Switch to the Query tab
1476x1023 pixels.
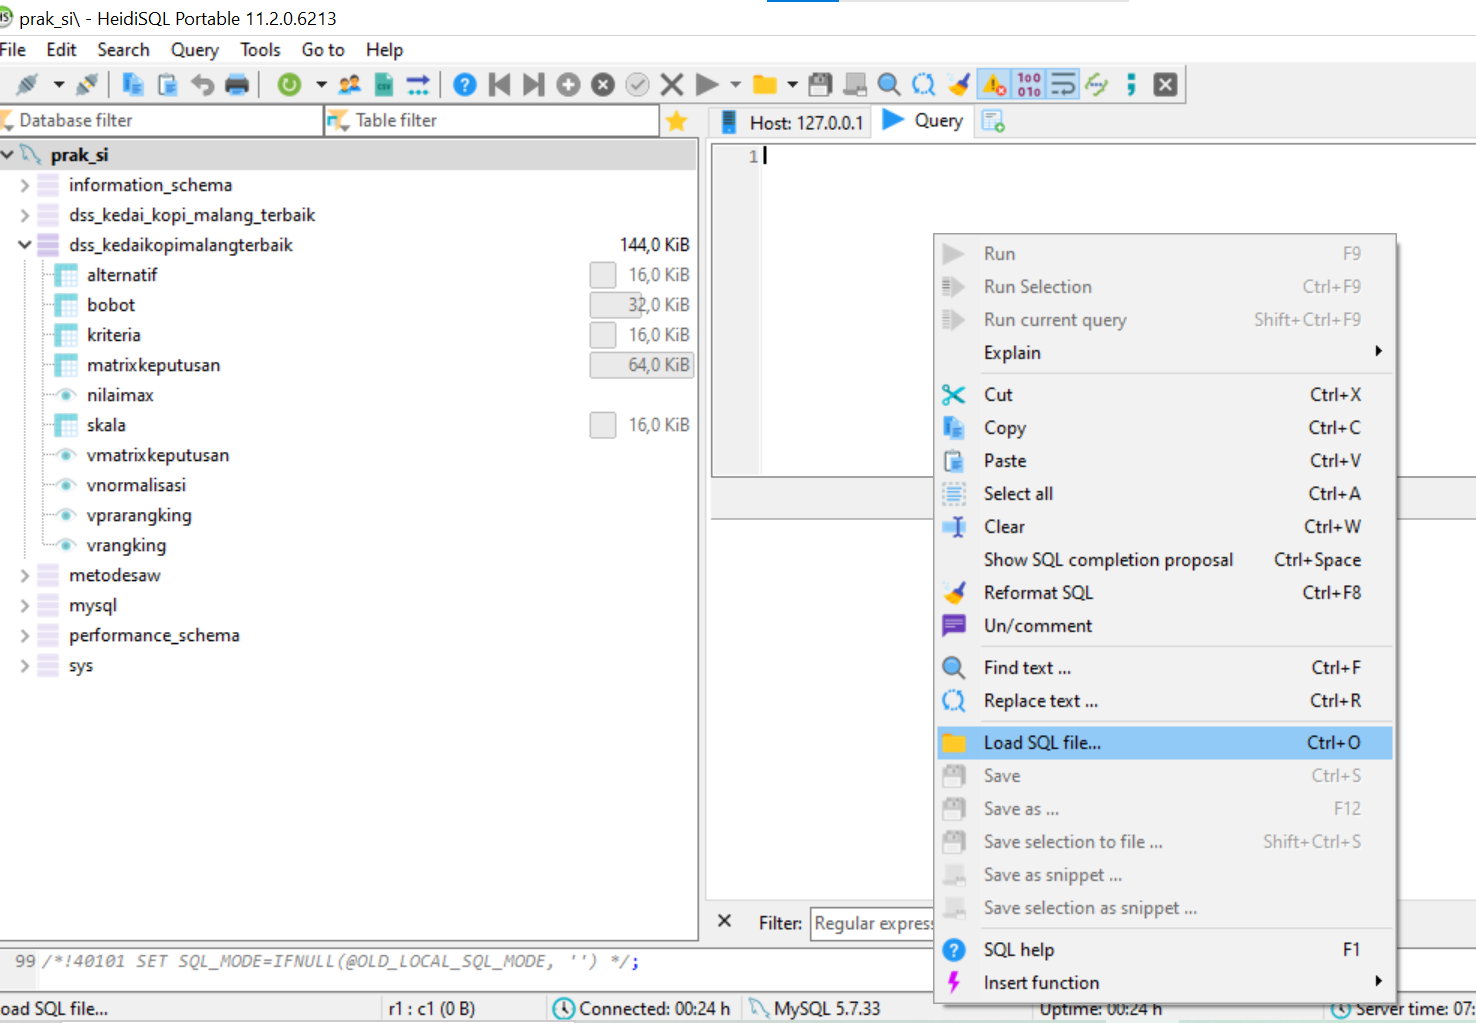tap(924, 121)
